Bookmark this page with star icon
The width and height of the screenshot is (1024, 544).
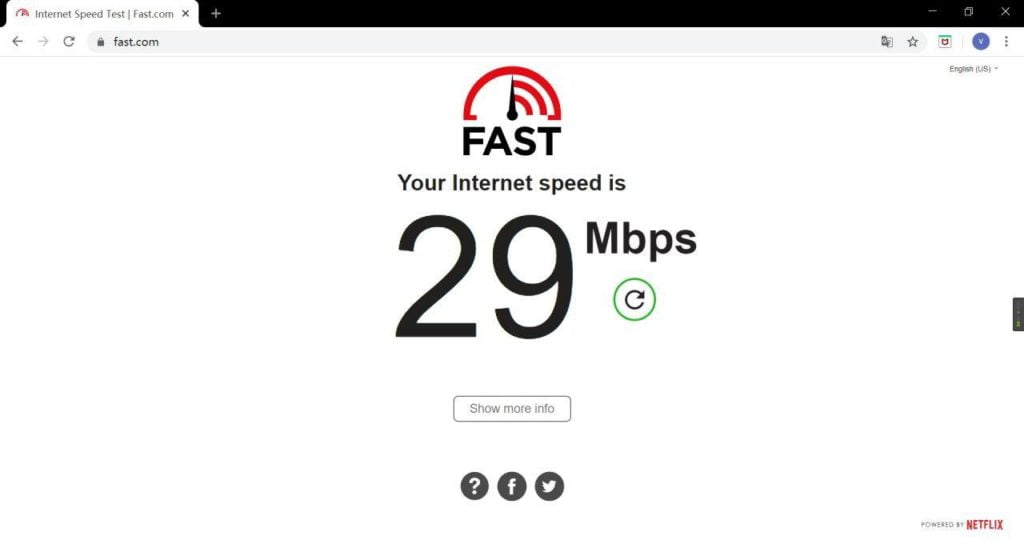912,42
